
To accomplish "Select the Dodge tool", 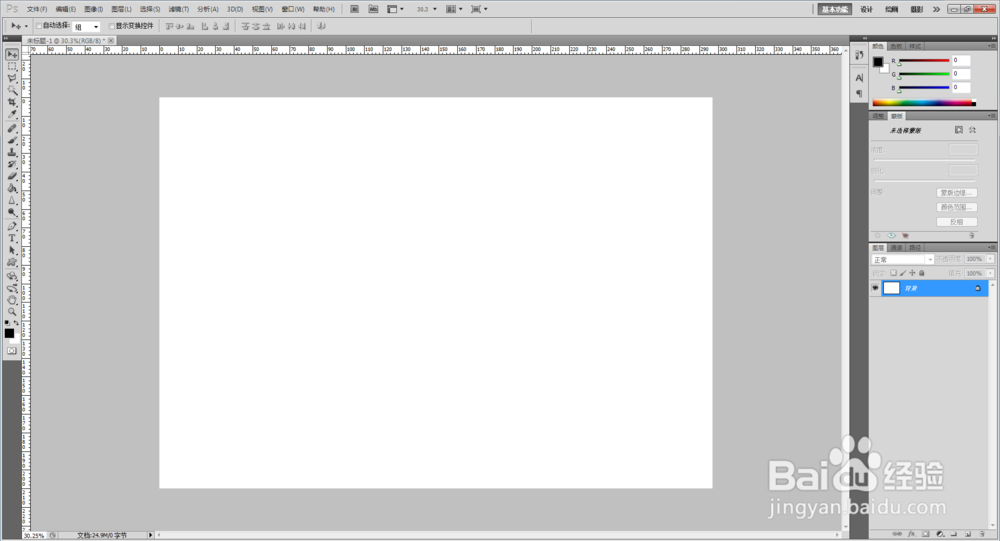I will coord(12,212).
